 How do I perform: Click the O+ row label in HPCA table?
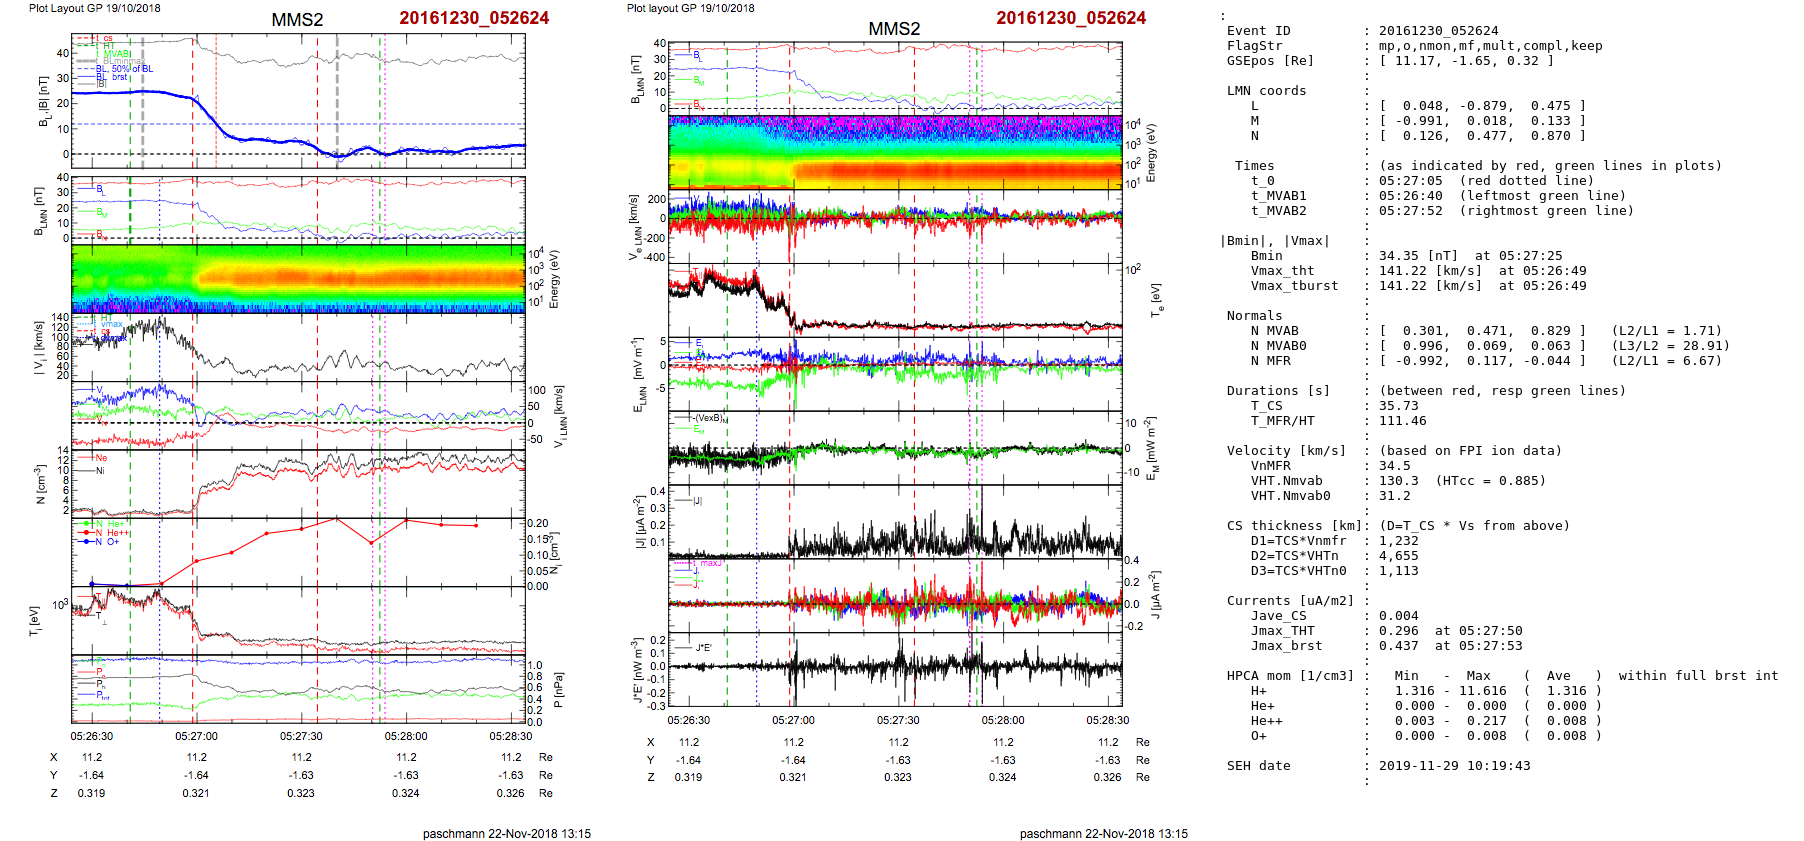point(1258,736)
